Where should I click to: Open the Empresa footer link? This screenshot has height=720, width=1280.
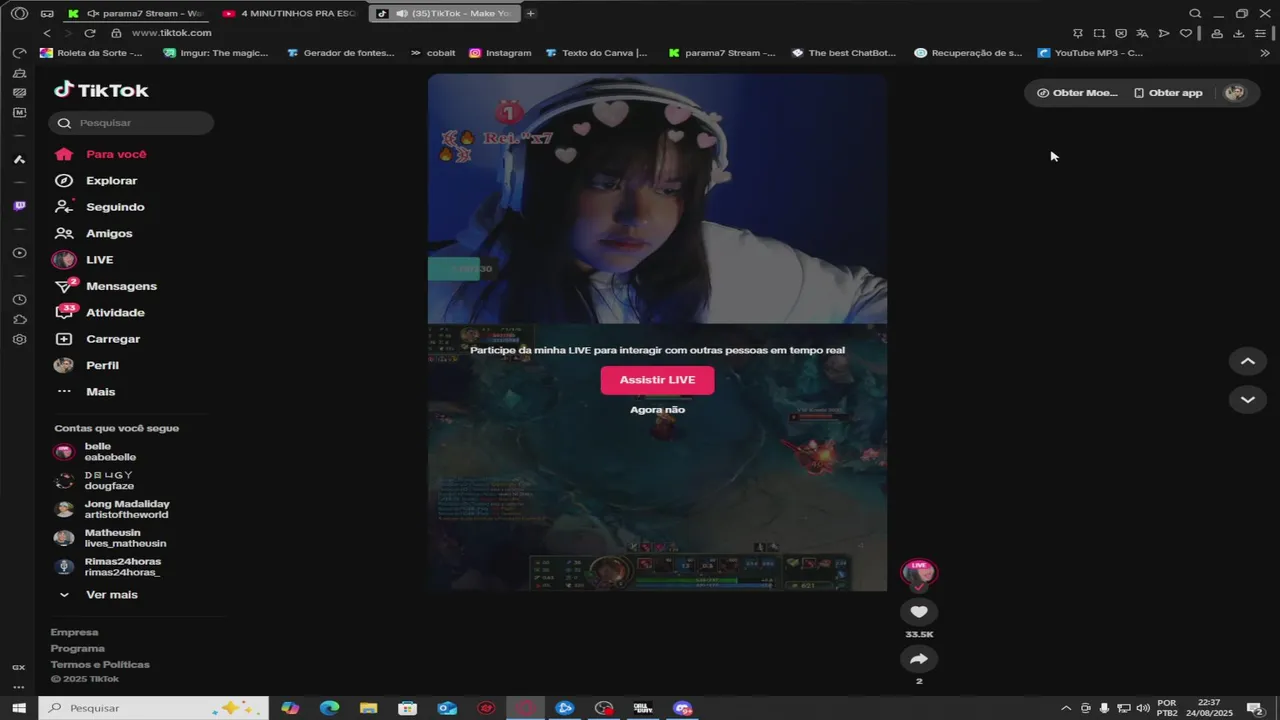pos(75,632)
